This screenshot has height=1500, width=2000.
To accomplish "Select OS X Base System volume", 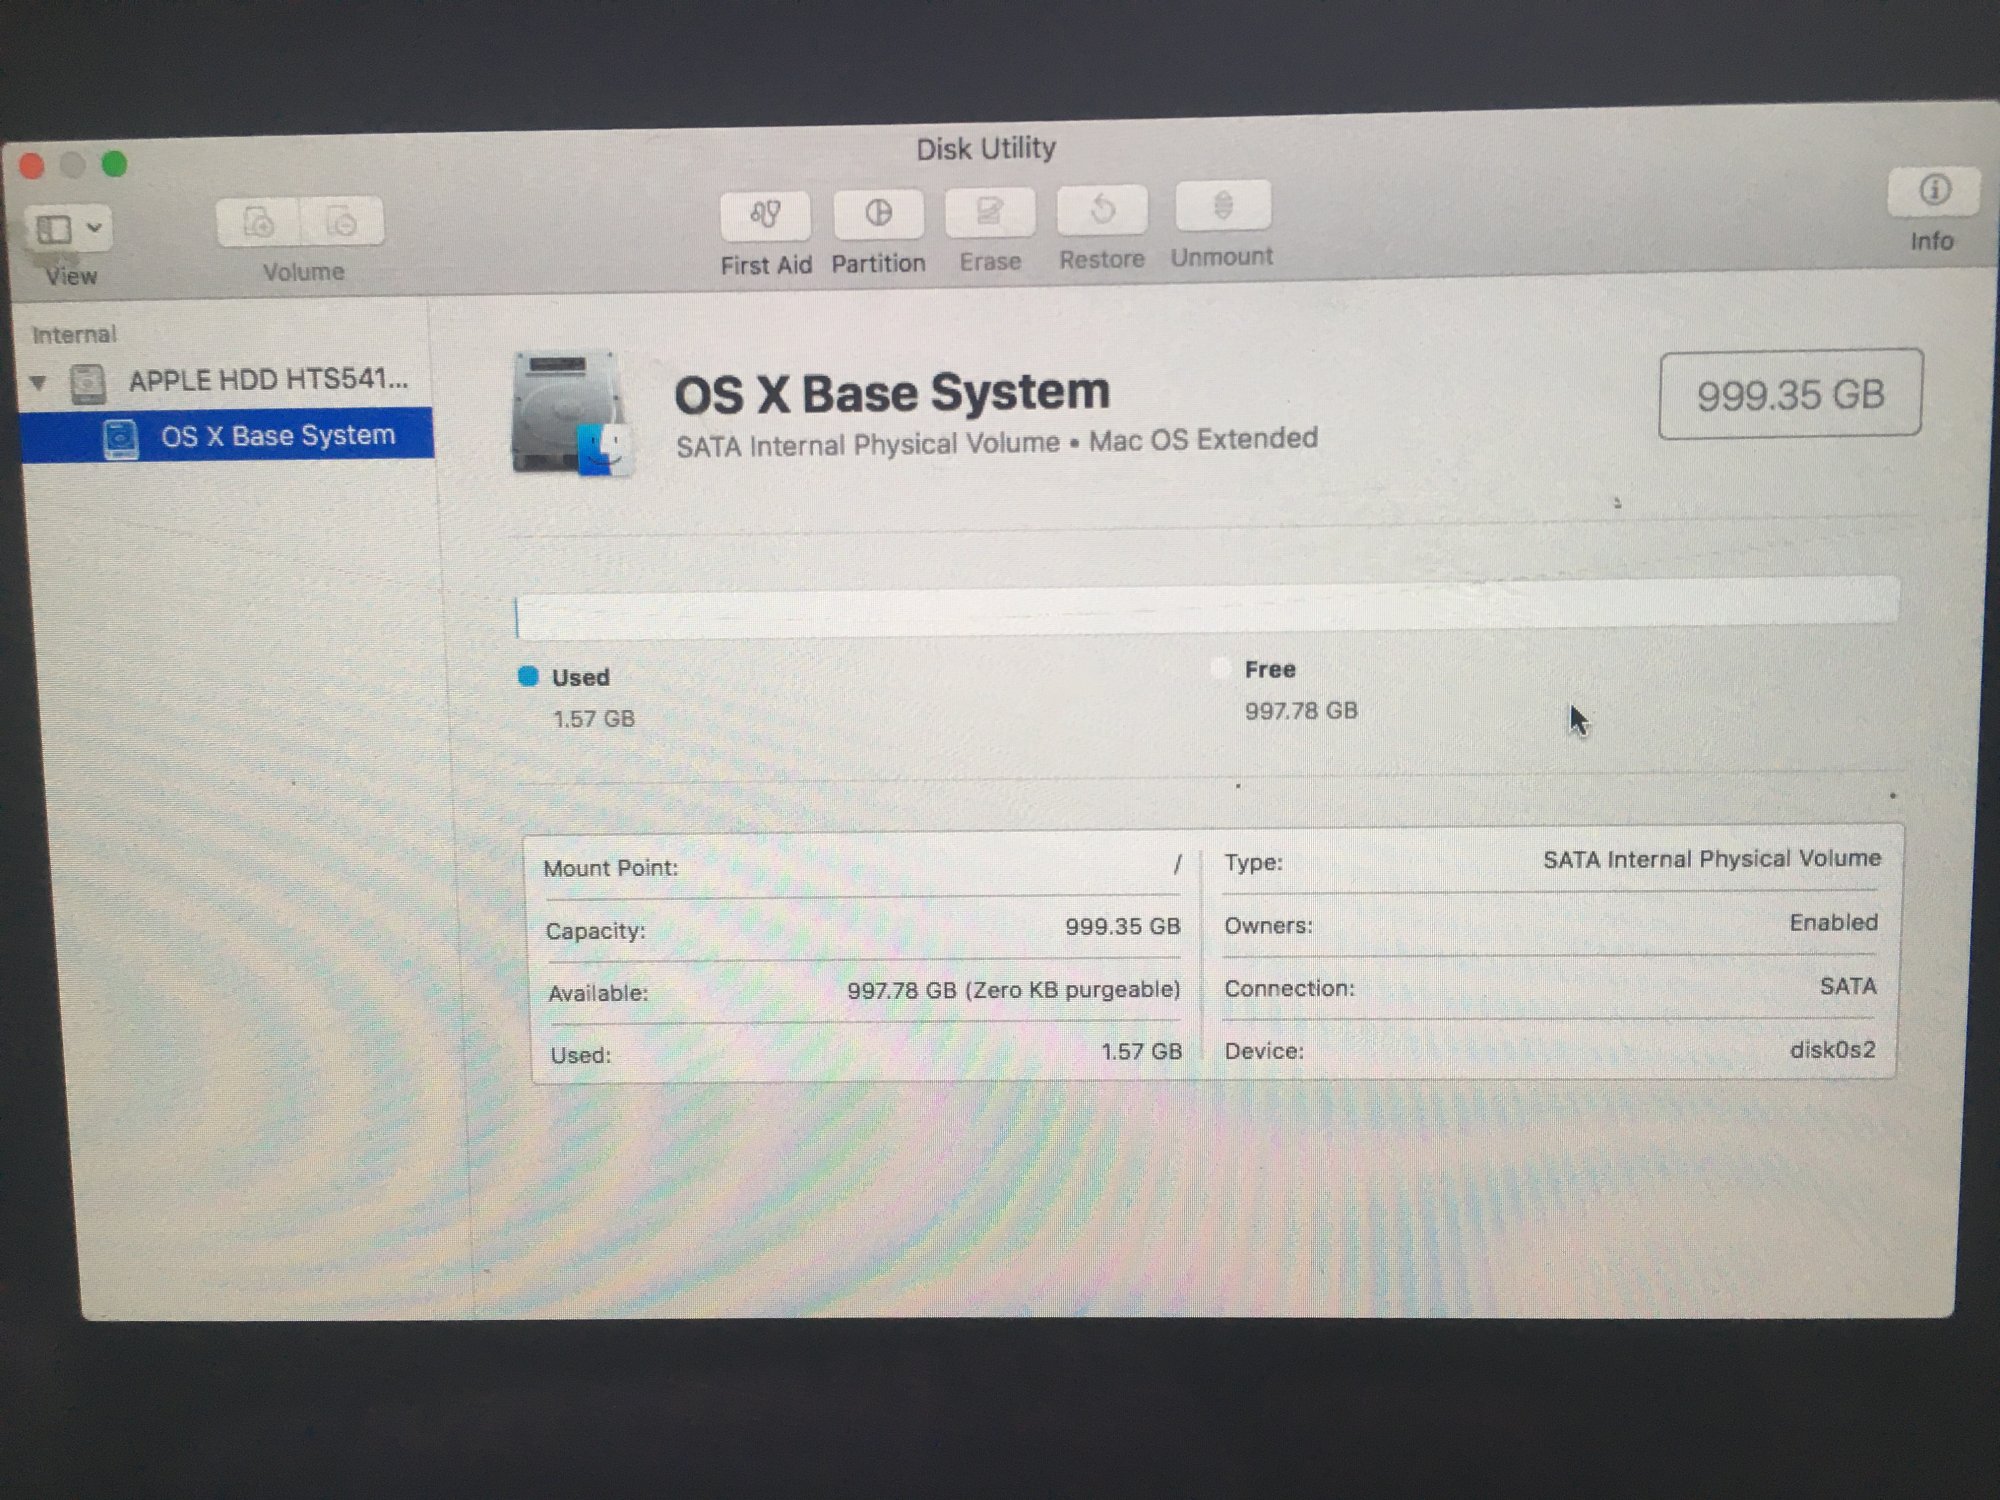I will [x=277, y=436].
